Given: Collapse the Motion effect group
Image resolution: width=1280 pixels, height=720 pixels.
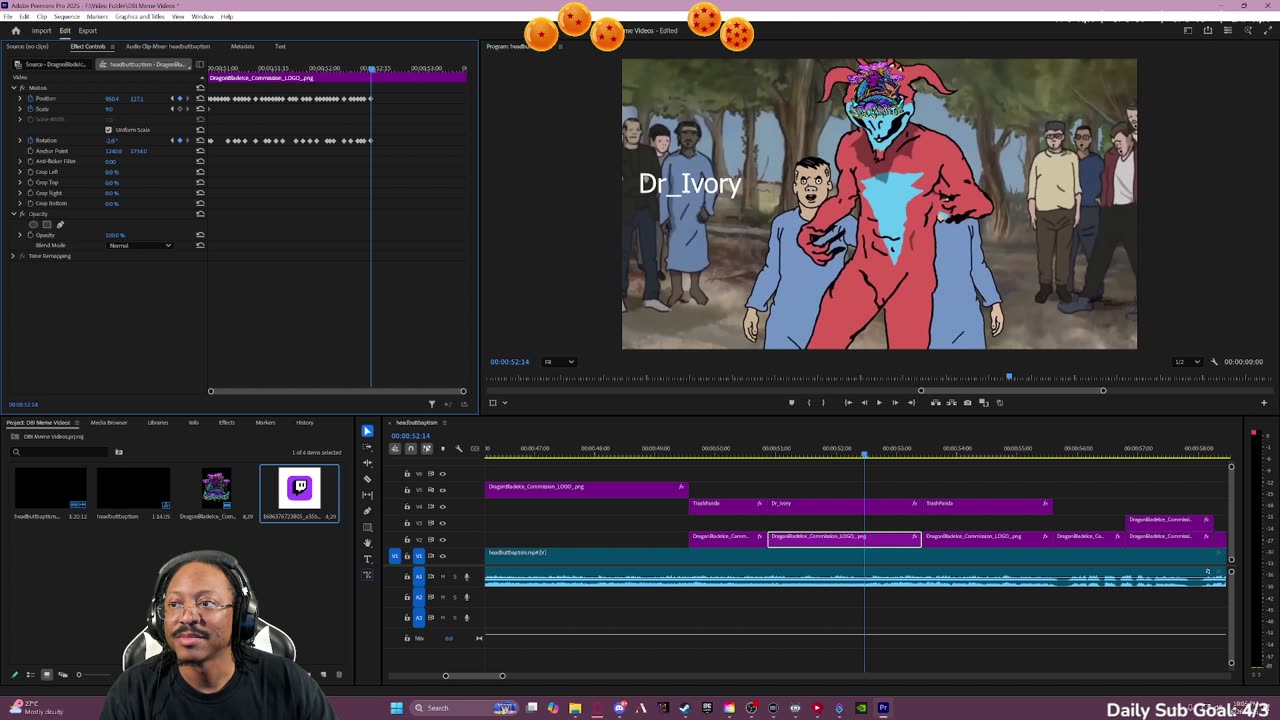Looking at the screenshot, I should (x=13, y=88).
